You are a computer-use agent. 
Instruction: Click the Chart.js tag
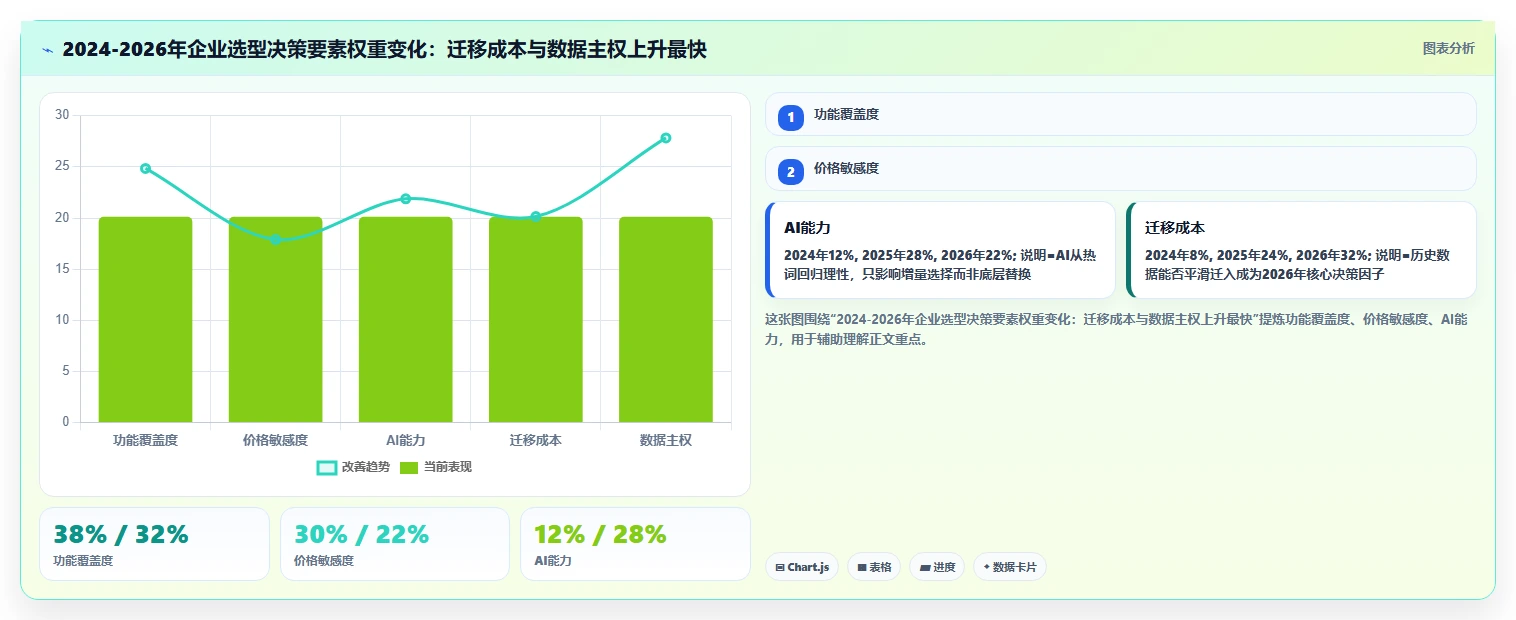coord(802,567)
